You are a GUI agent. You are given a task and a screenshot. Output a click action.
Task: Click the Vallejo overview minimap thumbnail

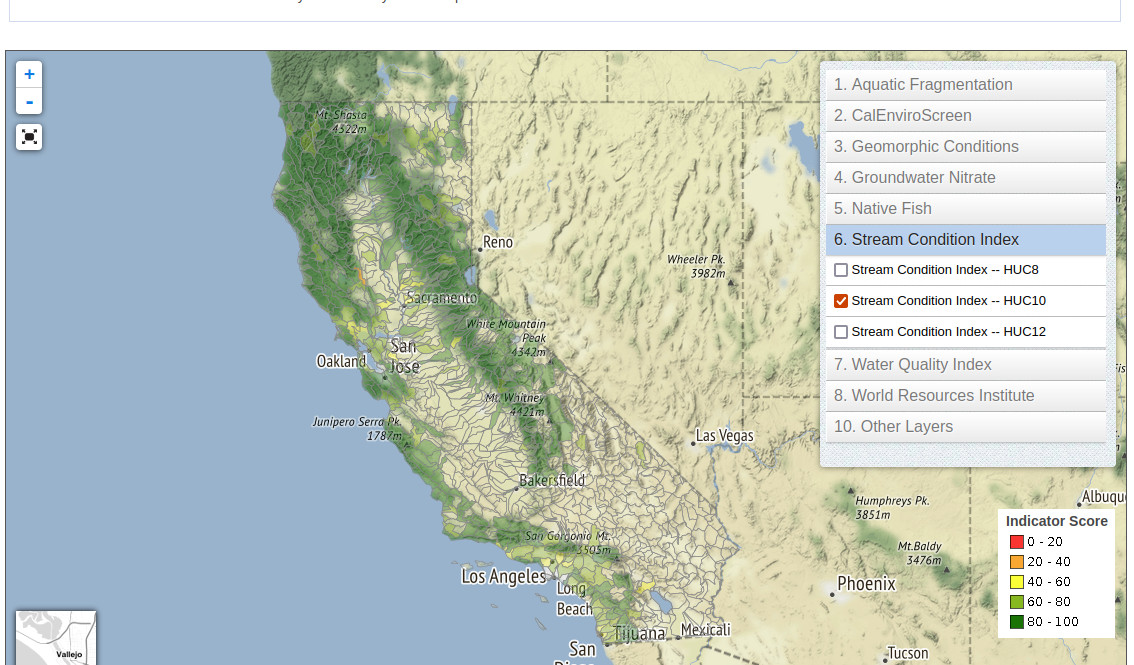pyautogui.click(x=56, y=638)
